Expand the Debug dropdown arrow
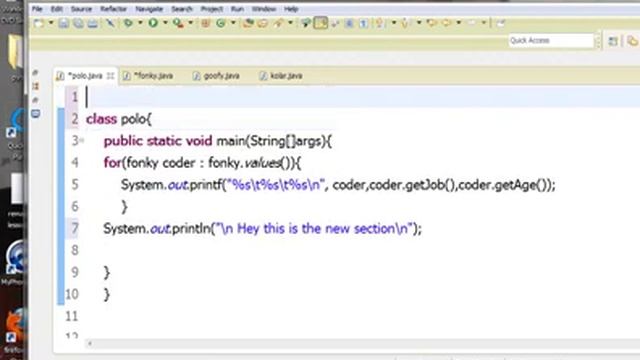Image resolution: width=640 pixels, height=360 pixels. tap(140, 23)
